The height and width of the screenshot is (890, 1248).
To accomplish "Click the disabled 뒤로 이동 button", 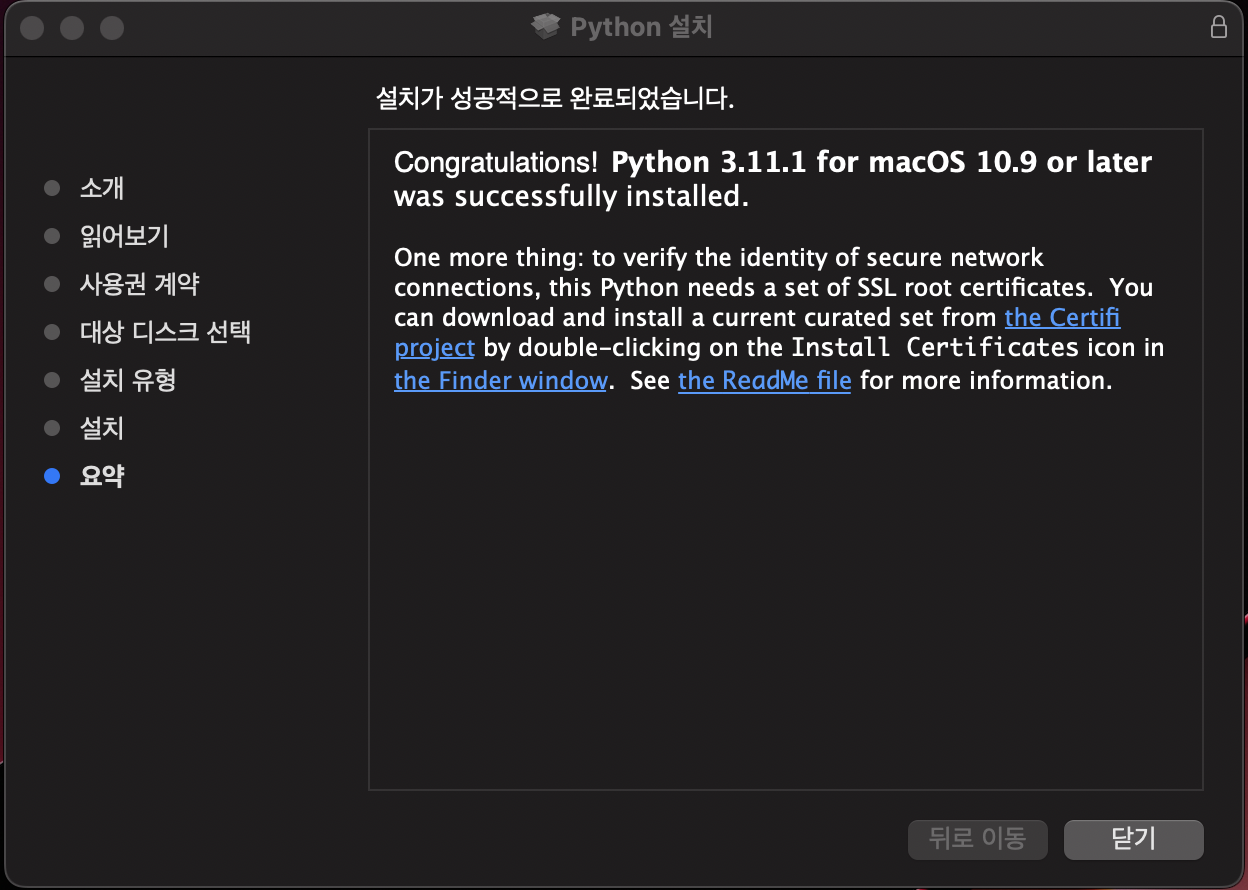I will [x=977, y=839].
